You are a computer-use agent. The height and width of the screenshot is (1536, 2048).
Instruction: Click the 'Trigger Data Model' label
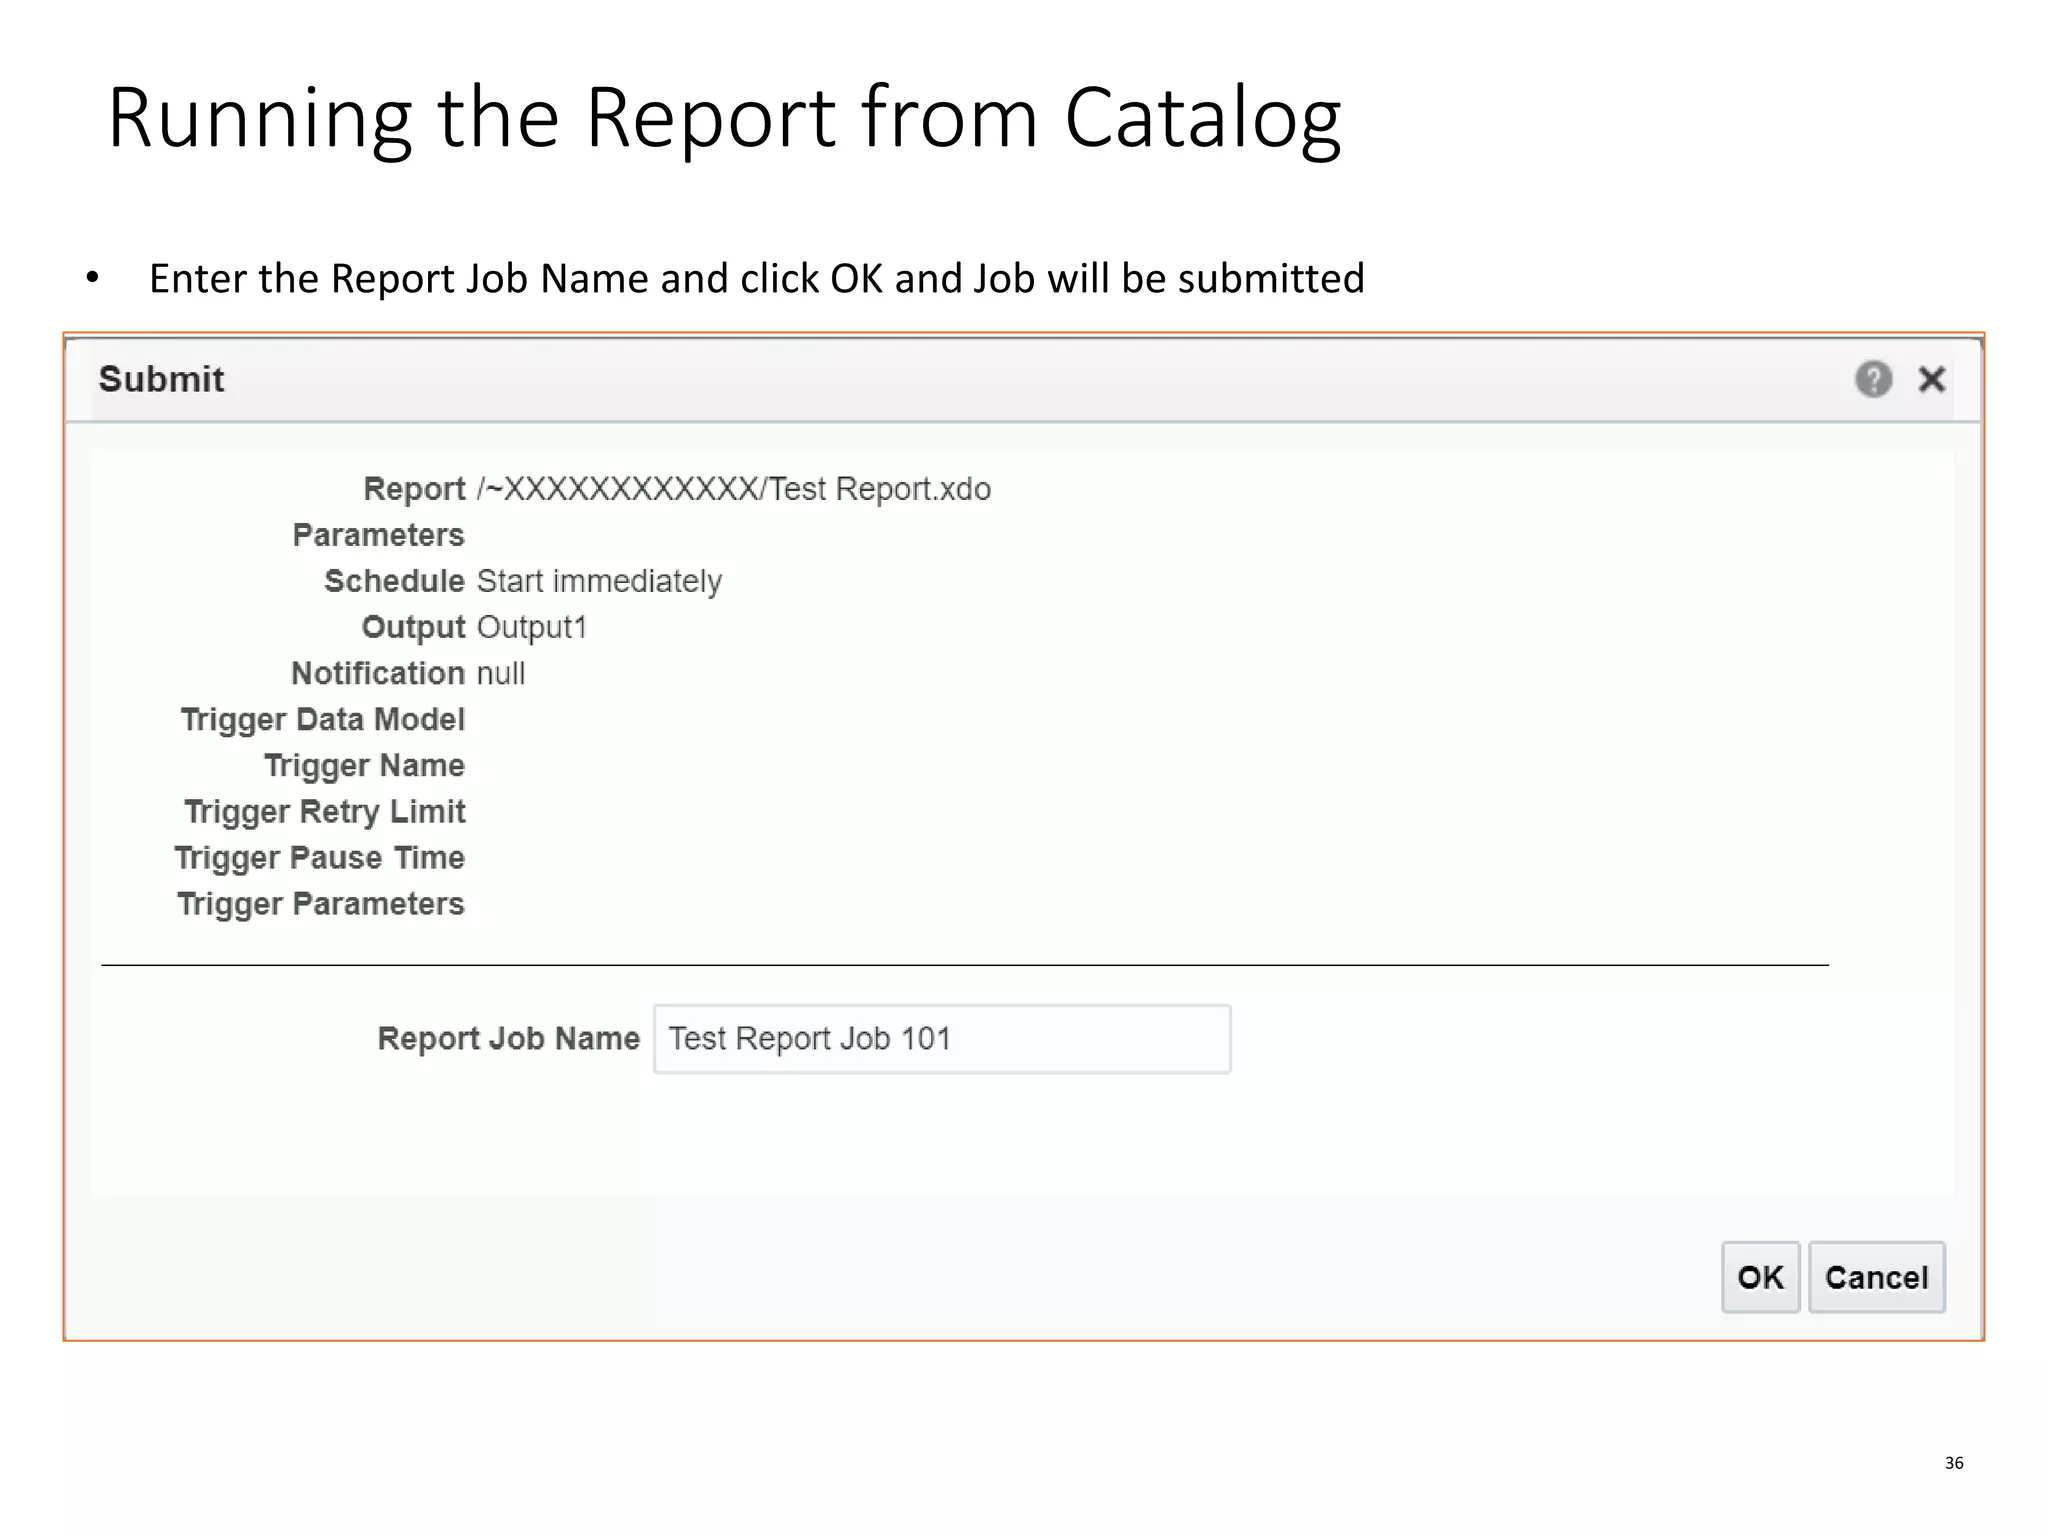click(322, 719)
